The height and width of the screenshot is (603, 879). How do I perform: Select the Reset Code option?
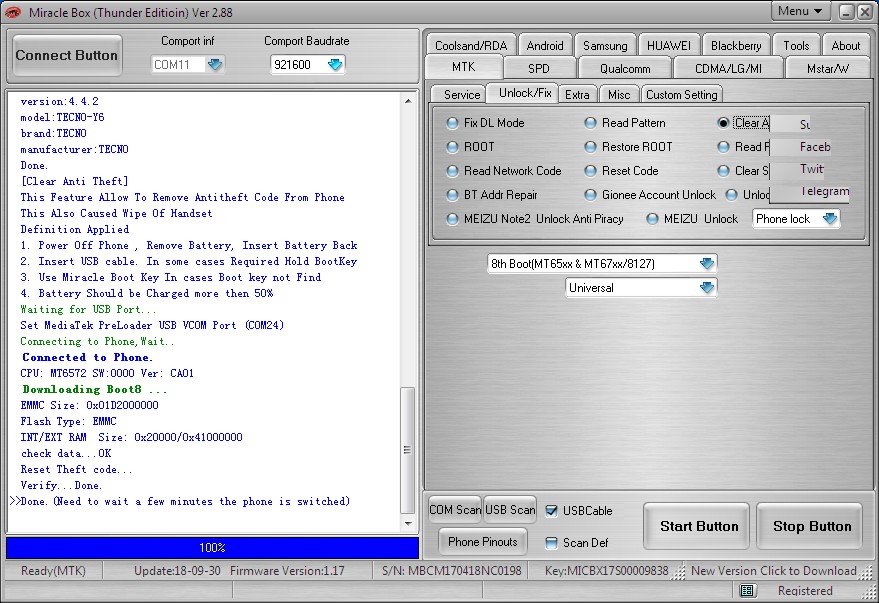coord(590,171)
